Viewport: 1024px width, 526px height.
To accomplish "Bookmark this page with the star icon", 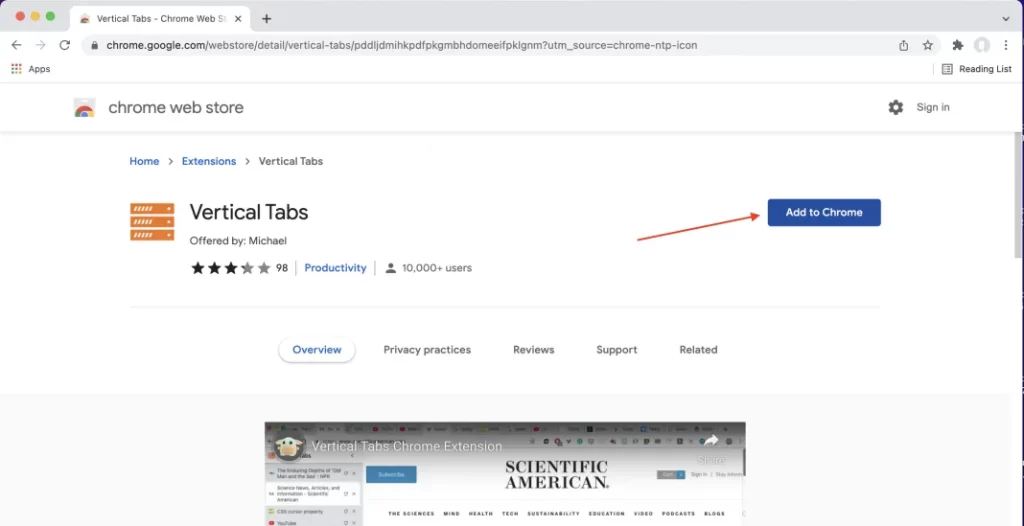I will click(927, 45).
